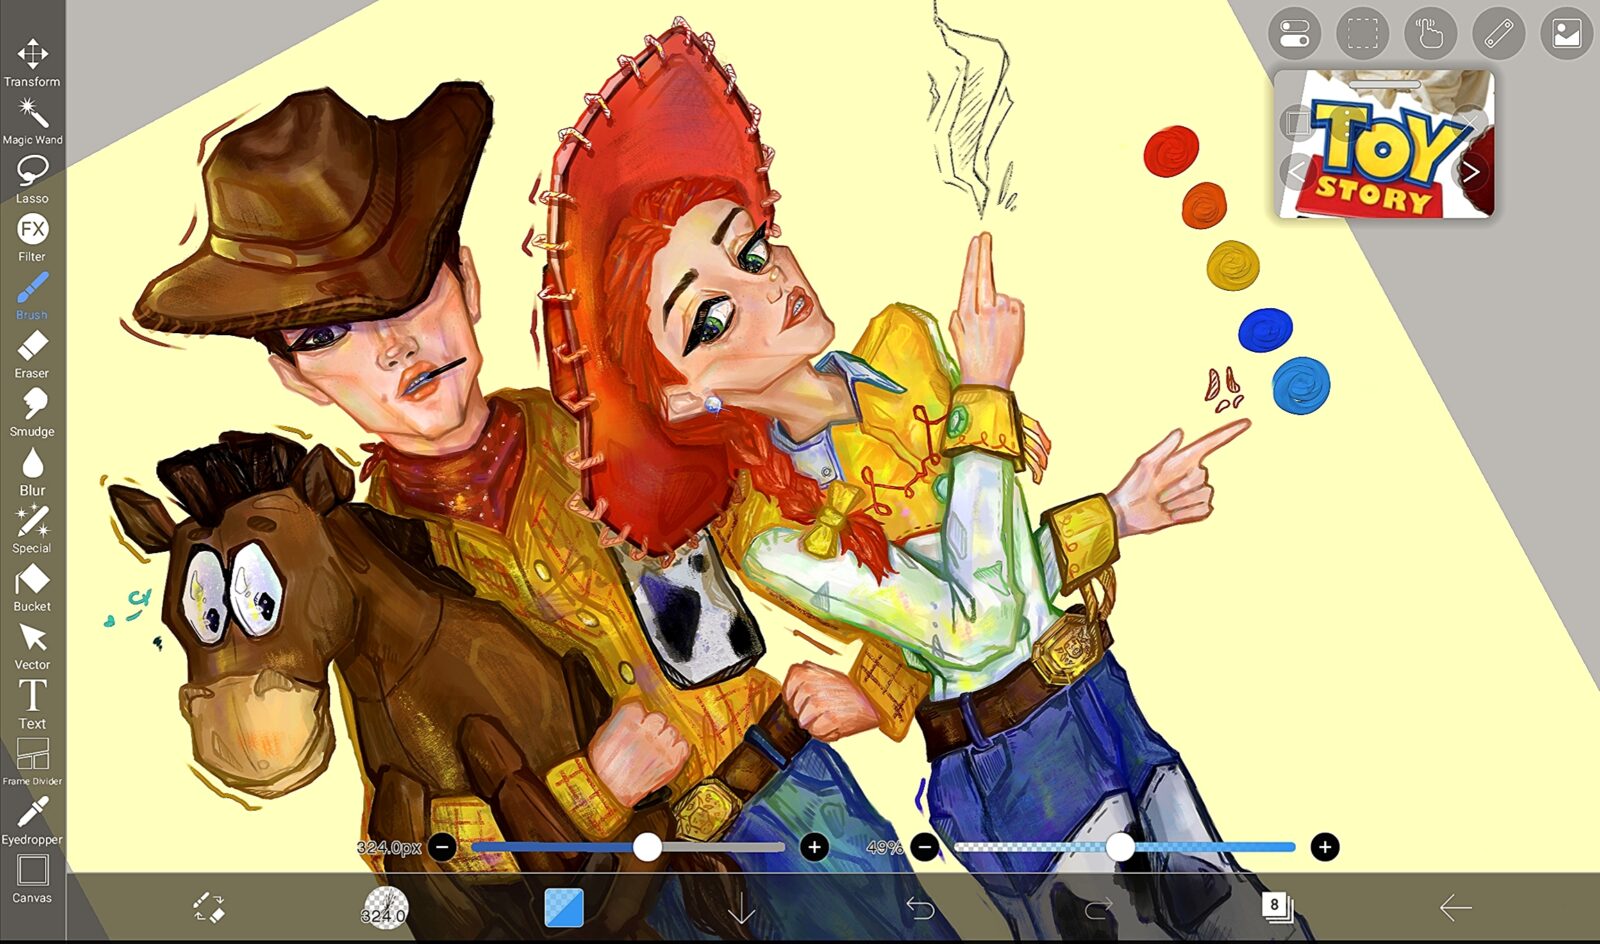The width and height of the screenshot is (1600, 944).
Task: Select the Brush tool
Action: pos(32,296)
